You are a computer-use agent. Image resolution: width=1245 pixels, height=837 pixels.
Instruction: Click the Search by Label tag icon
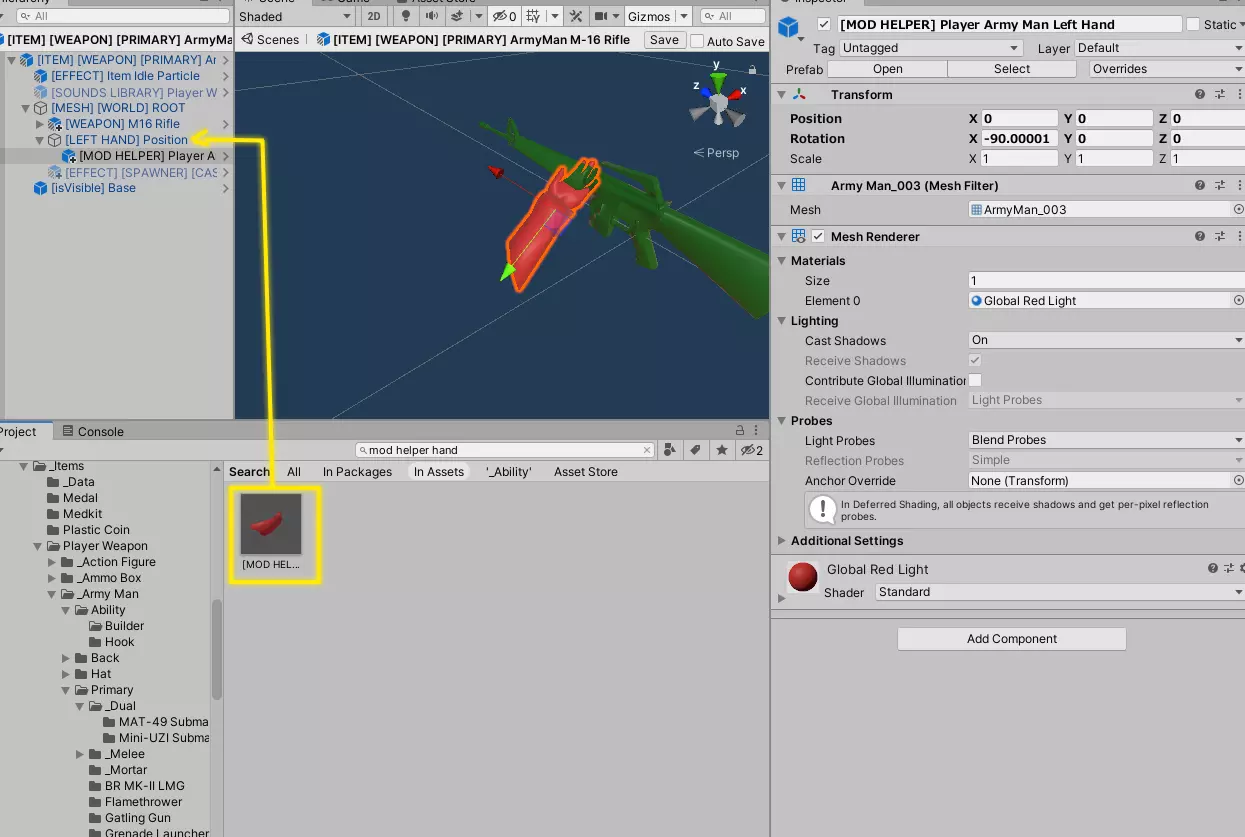pyautogui.click(x=696, y=450)
